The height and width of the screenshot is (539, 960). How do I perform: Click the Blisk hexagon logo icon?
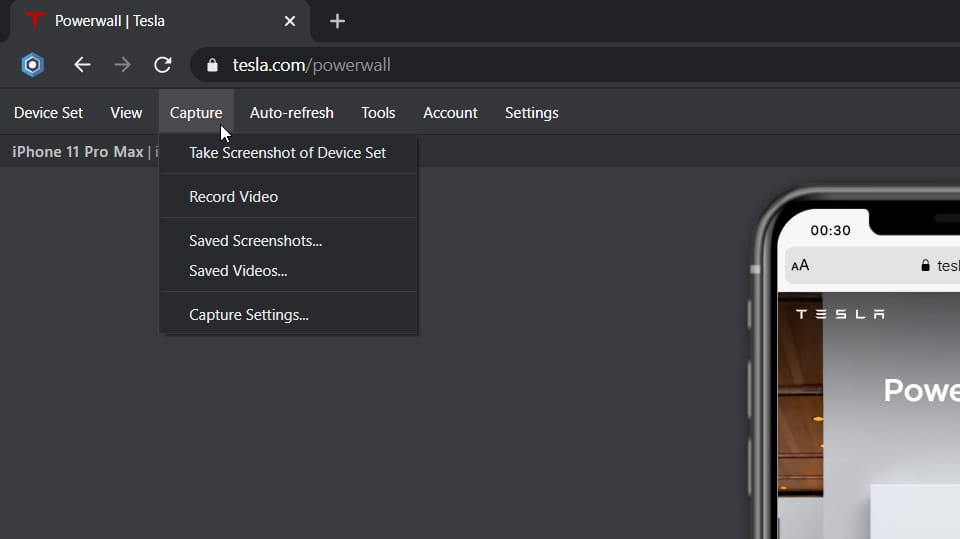pyautogui.click(x=33, y=65)
